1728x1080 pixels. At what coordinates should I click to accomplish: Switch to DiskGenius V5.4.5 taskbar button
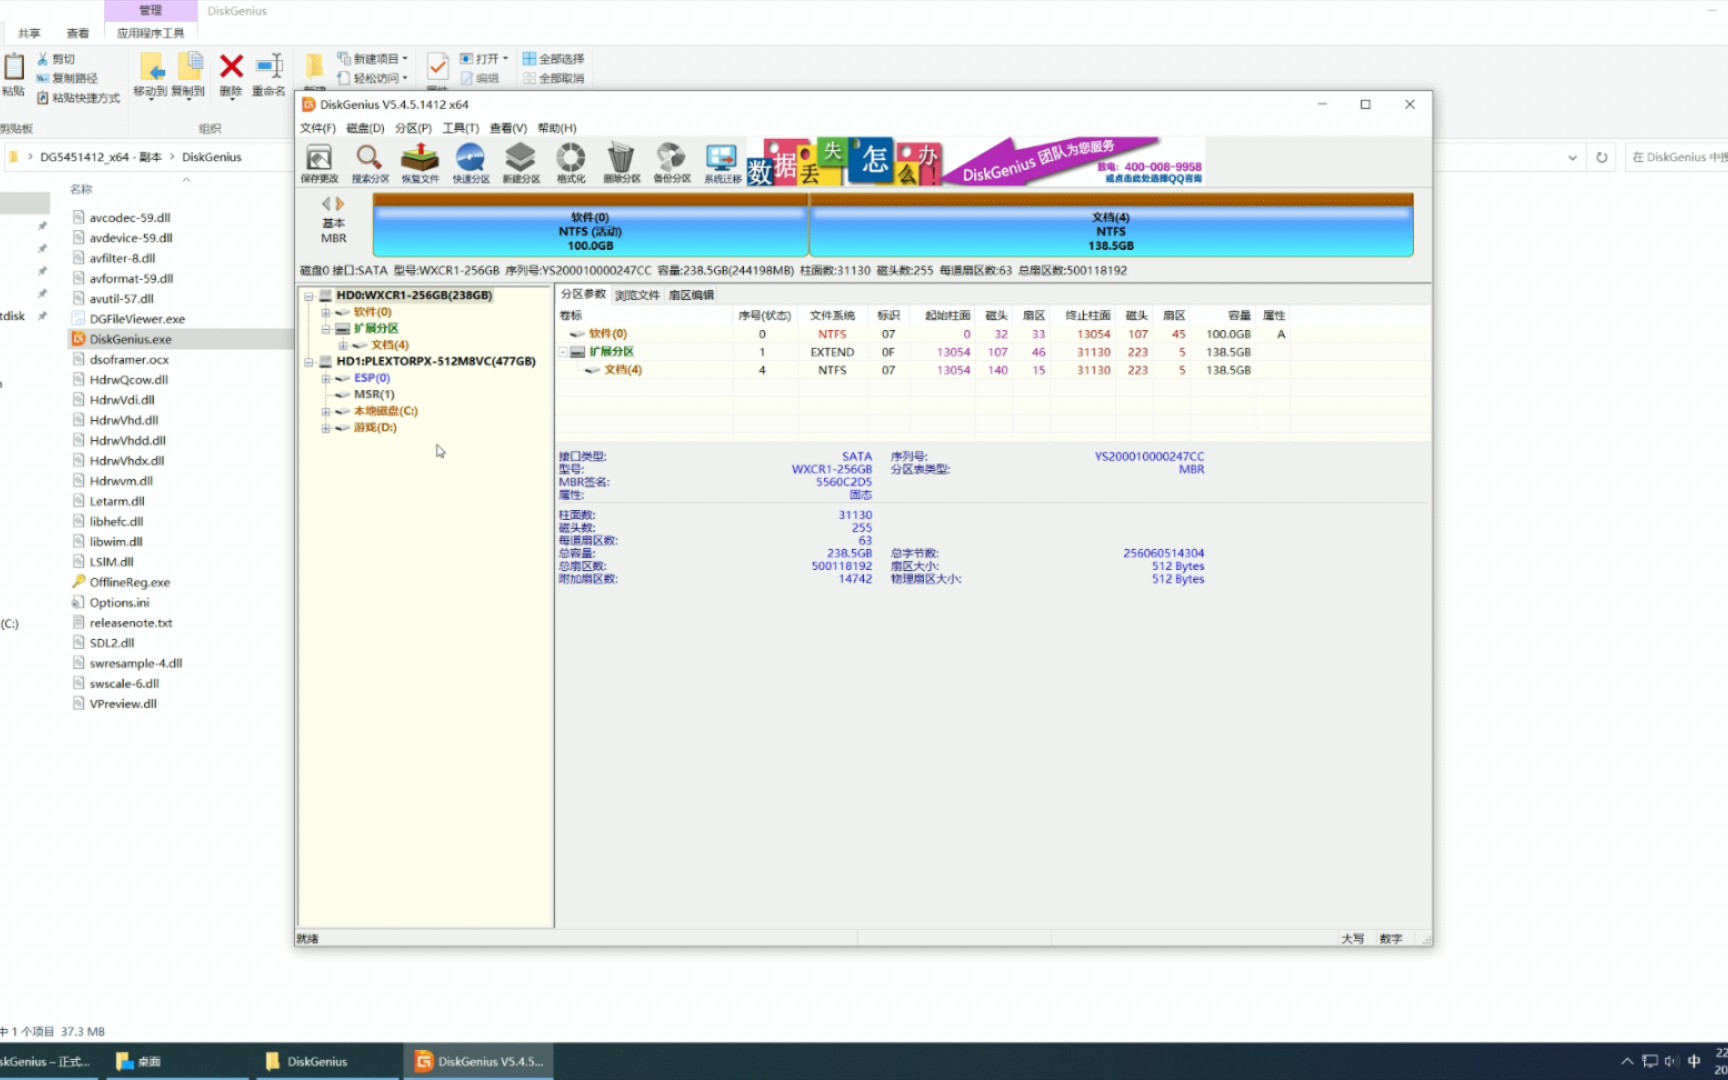(x=479, y=1061)
